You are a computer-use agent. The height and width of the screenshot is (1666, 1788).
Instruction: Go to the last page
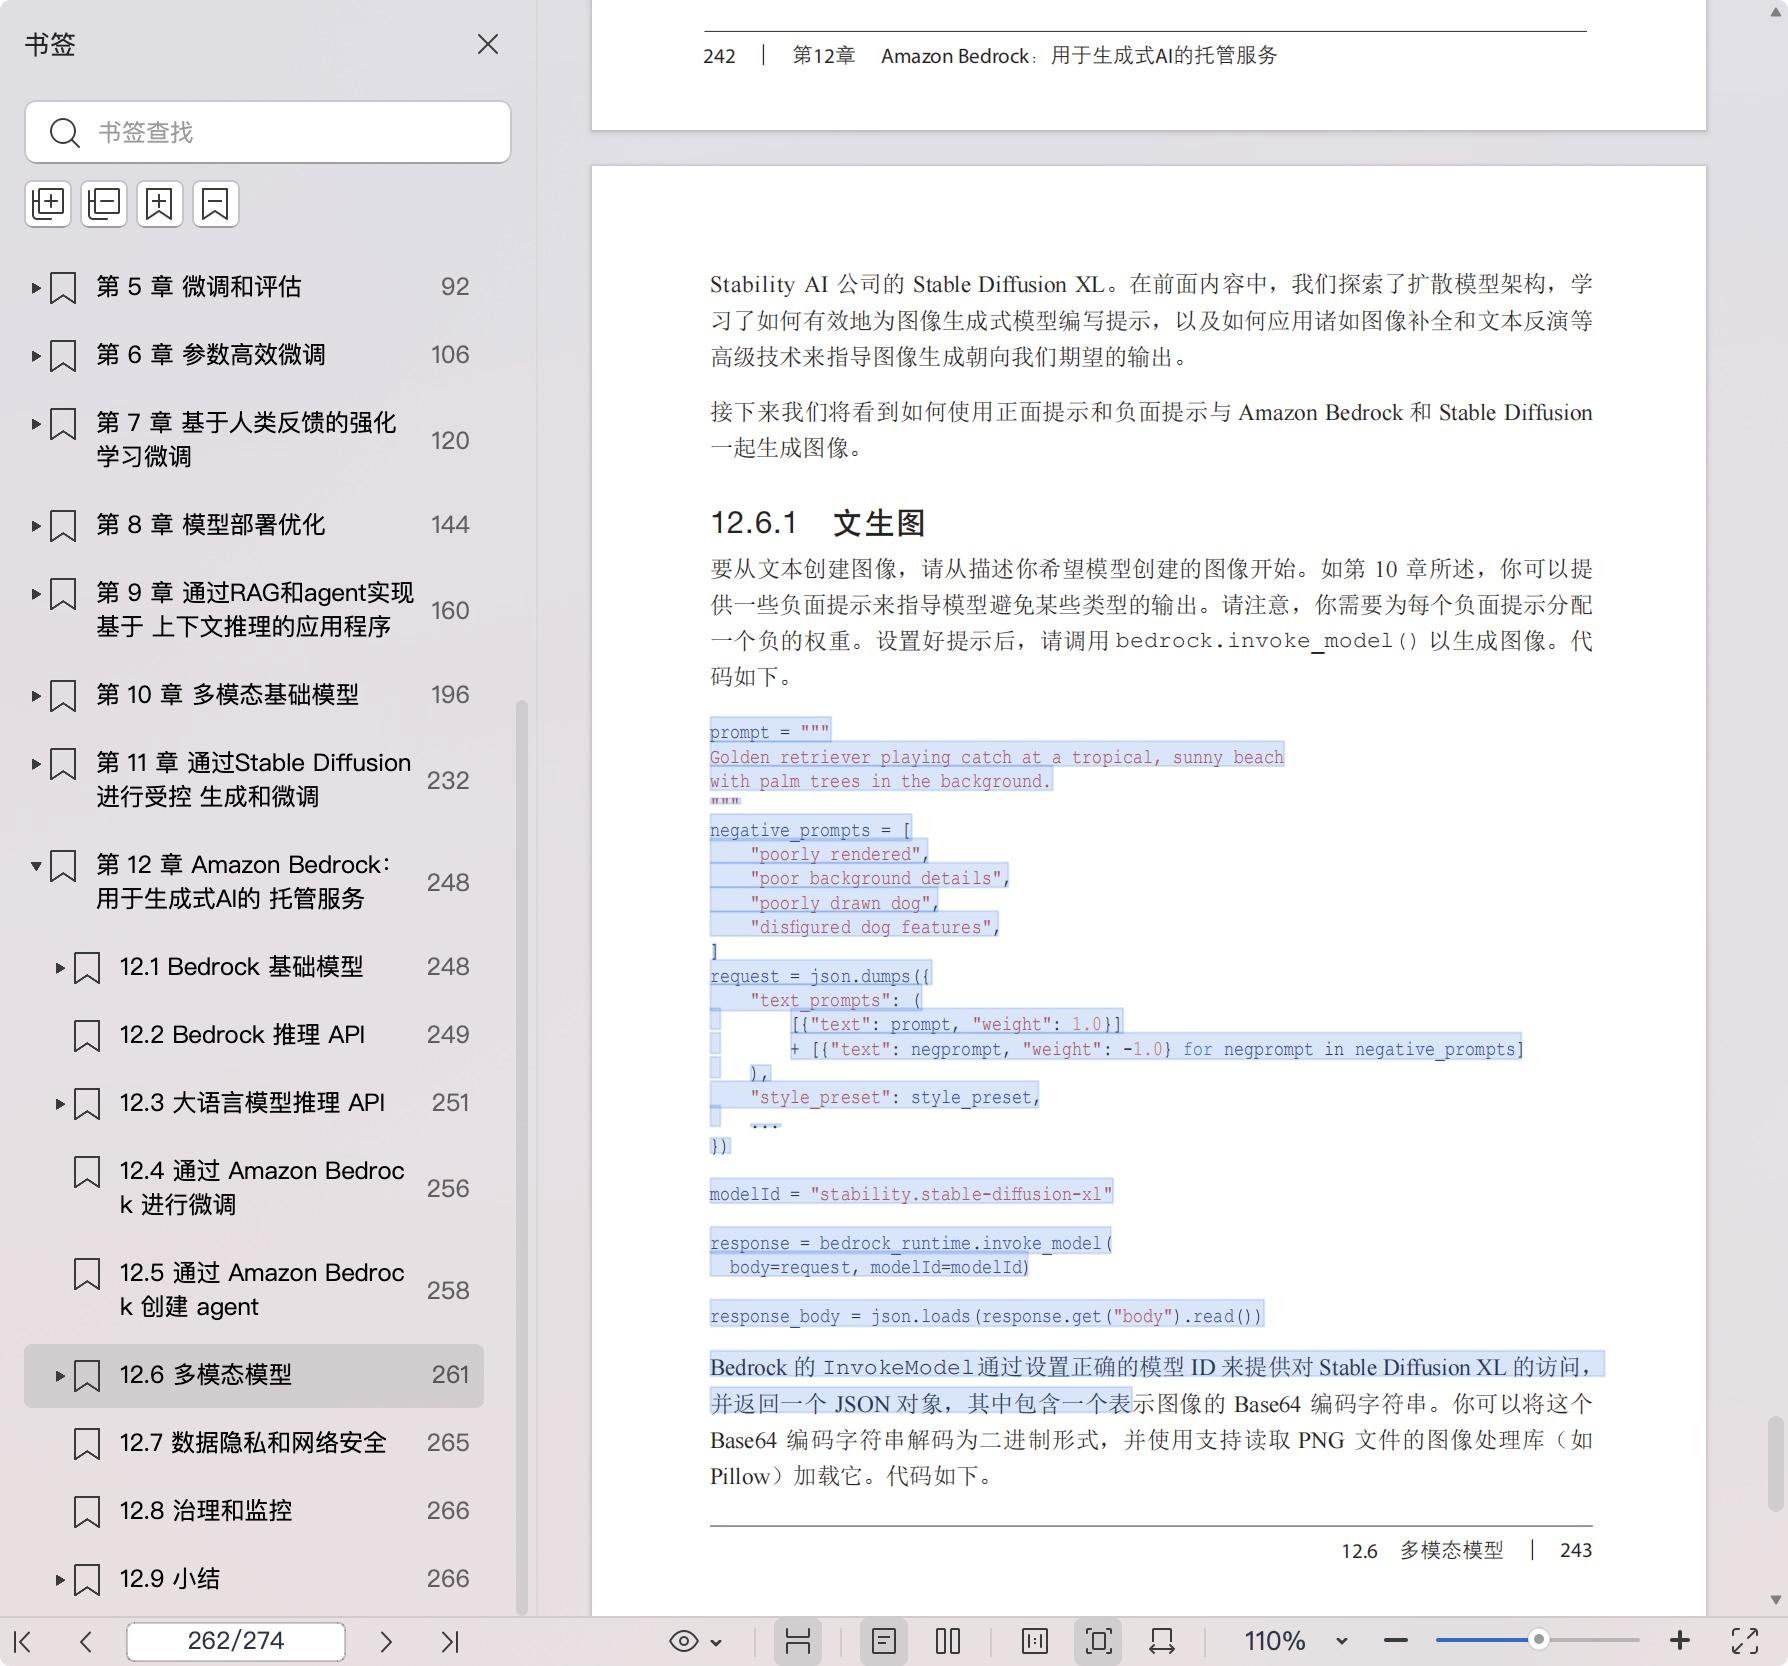(450, 1641)
